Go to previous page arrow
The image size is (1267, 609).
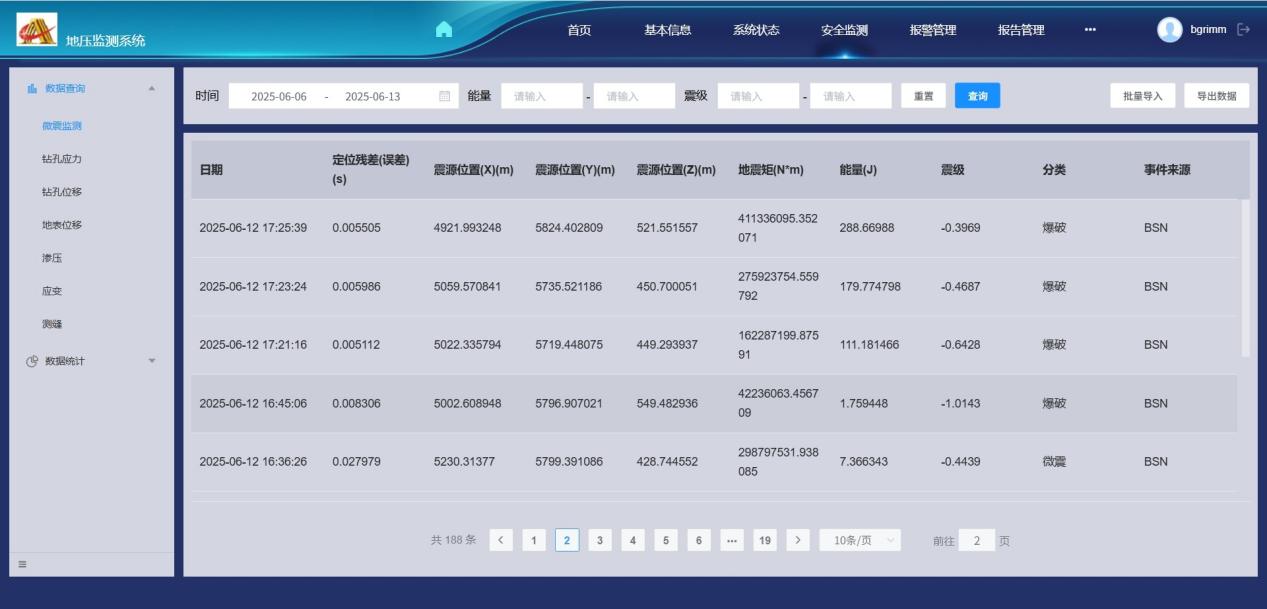coord(501,540)
